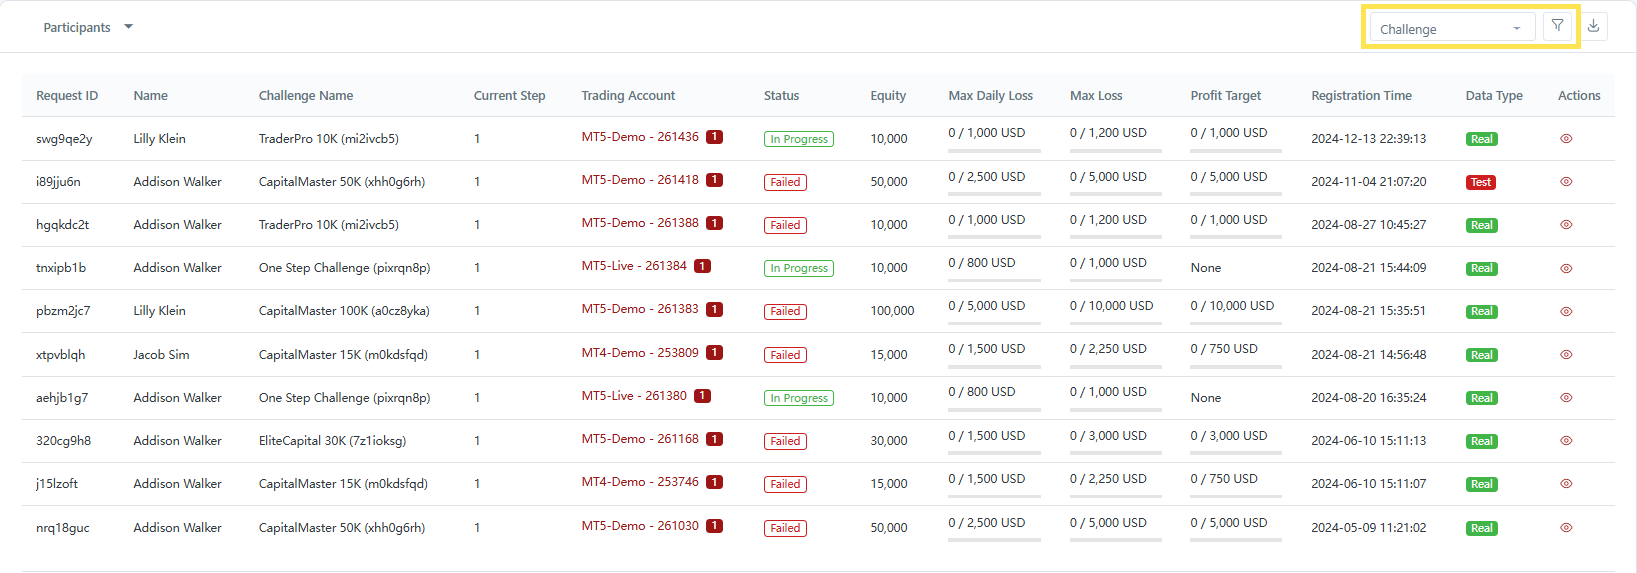The height and width of the screenshot is (573, 1637).
Task: Open eye action for request i89jju6n
Action: point(1566,182)
